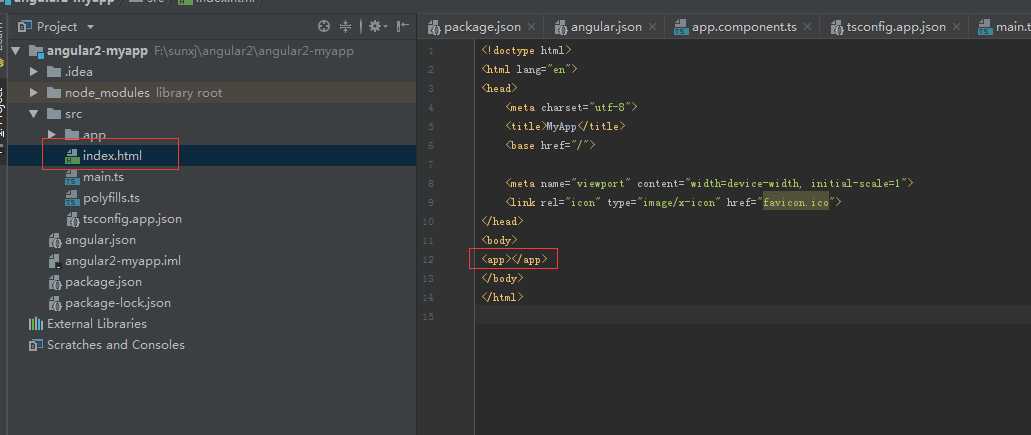Click the index.html file type icon

[x=72, y=156]
